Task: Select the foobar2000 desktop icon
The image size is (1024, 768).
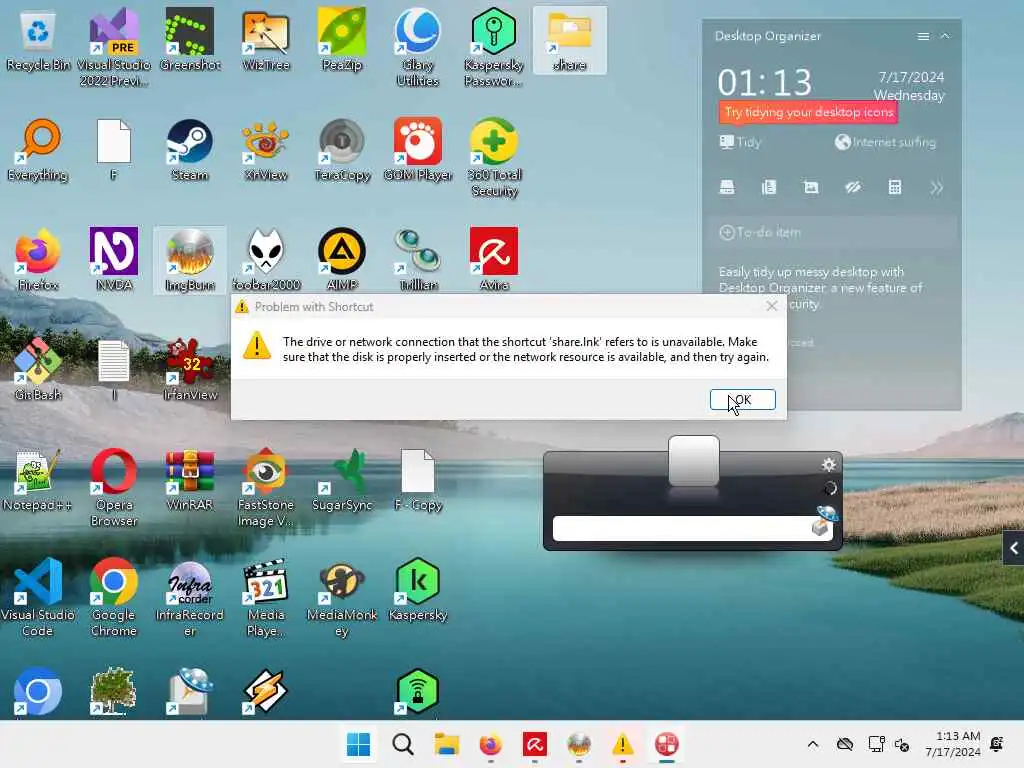Action: coord(266,259)
